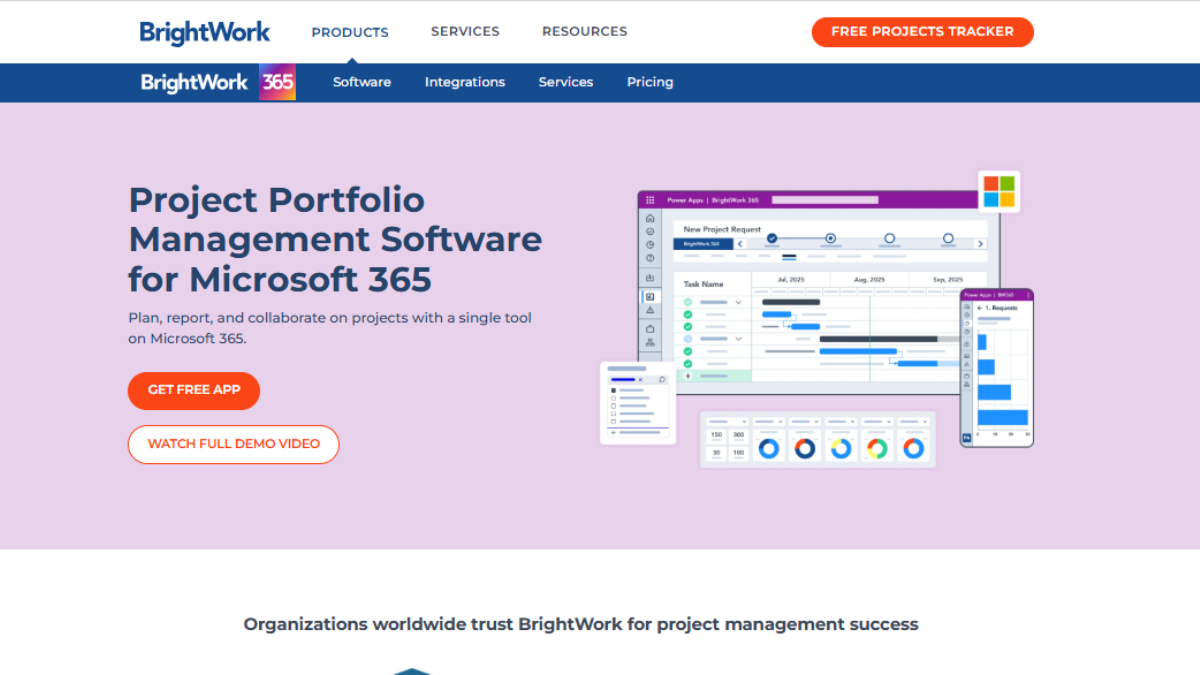Click the plus icon to add a task

(x=688, y=376)
